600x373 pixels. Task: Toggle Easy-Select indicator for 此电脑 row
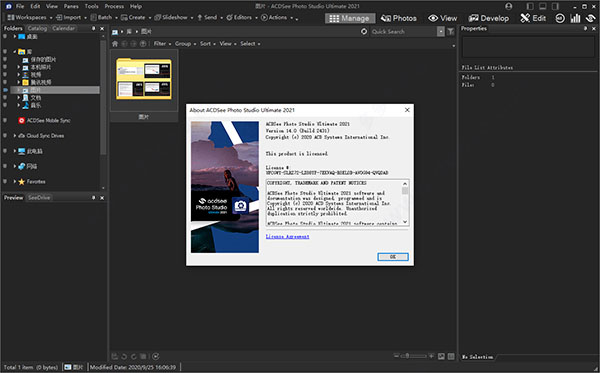pyautogui.click(x=5, y=151)
